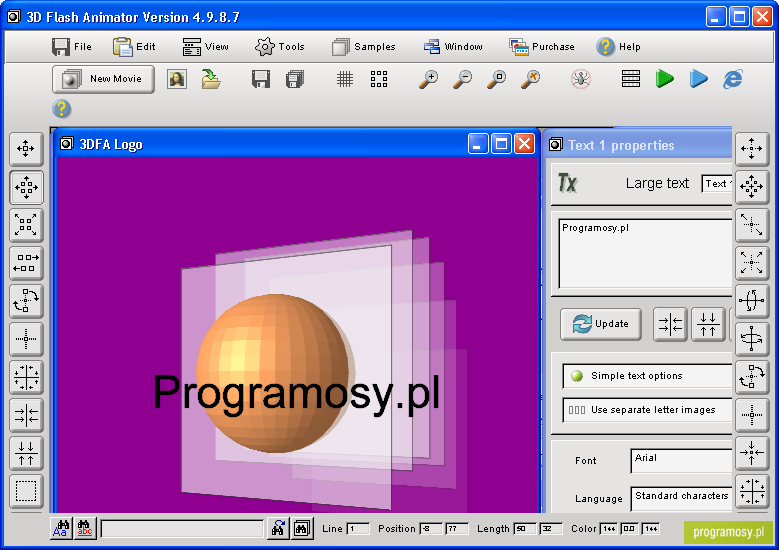The image size is (779, 550).
Task: Play movie with blue arrow
Action: click(699, 79)
